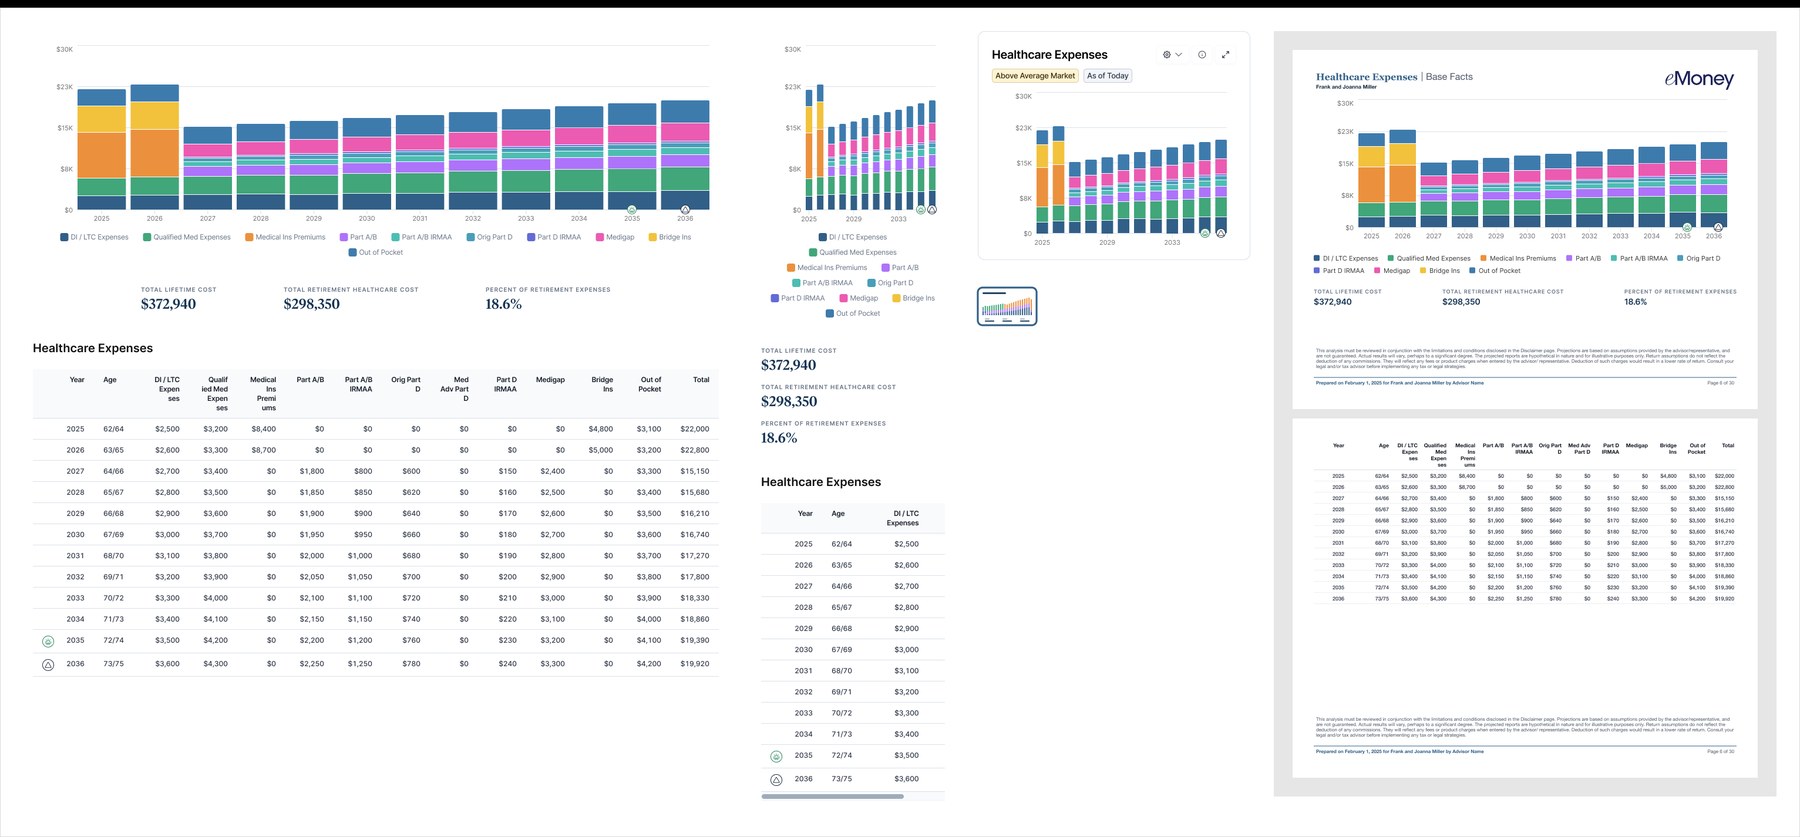Click the Healthcare Expenses heading above wide table

tap(93, 348)
